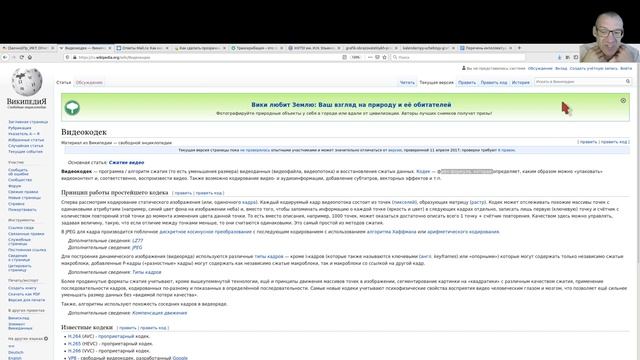Click the padlock icon in the address bar
640x360 pixels.
75,58
